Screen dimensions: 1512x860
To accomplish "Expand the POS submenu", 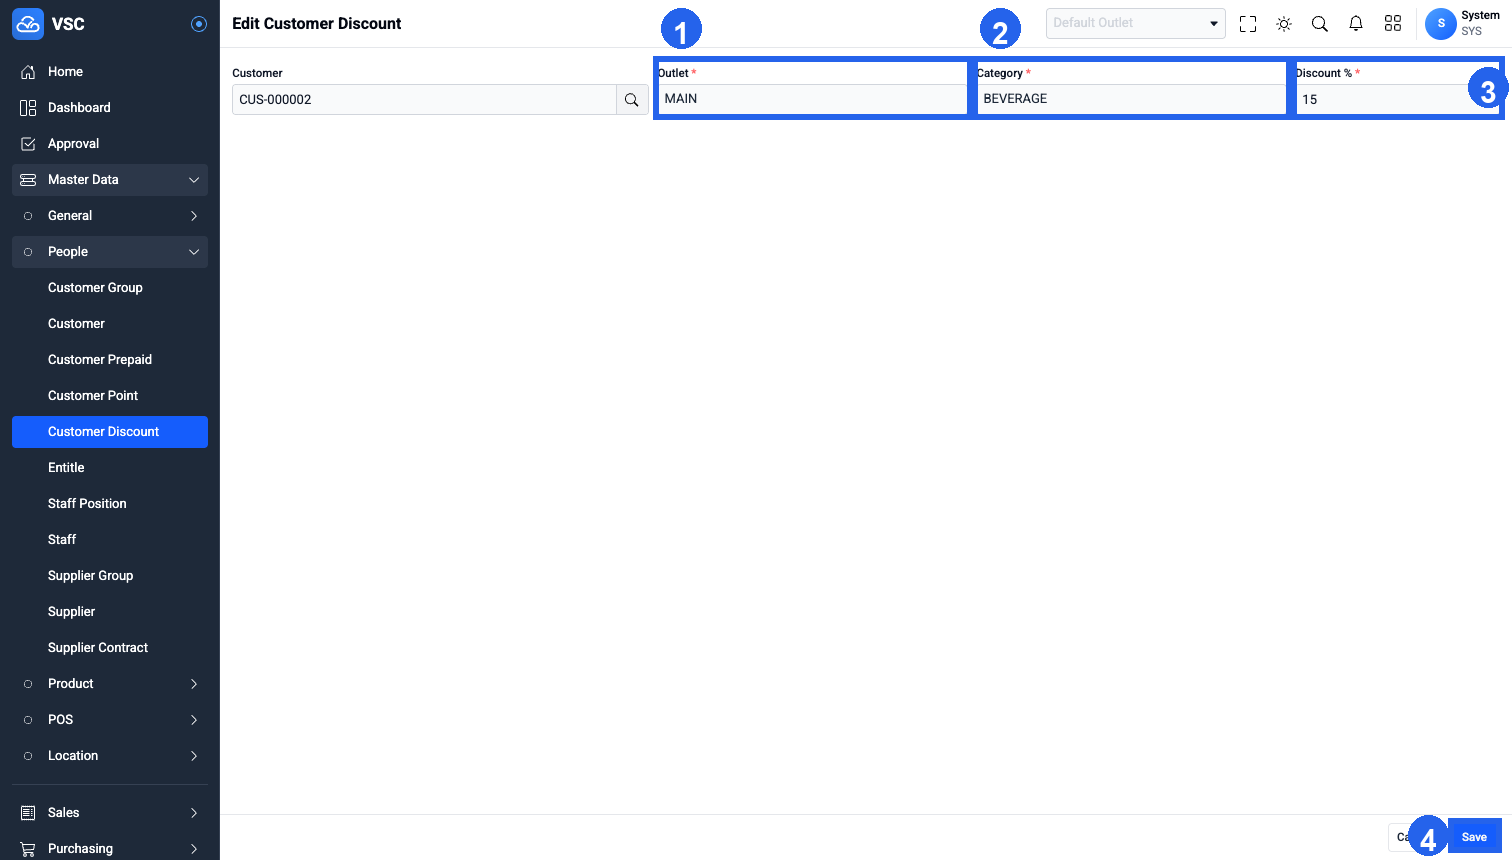I will click(x=110, y=720).
